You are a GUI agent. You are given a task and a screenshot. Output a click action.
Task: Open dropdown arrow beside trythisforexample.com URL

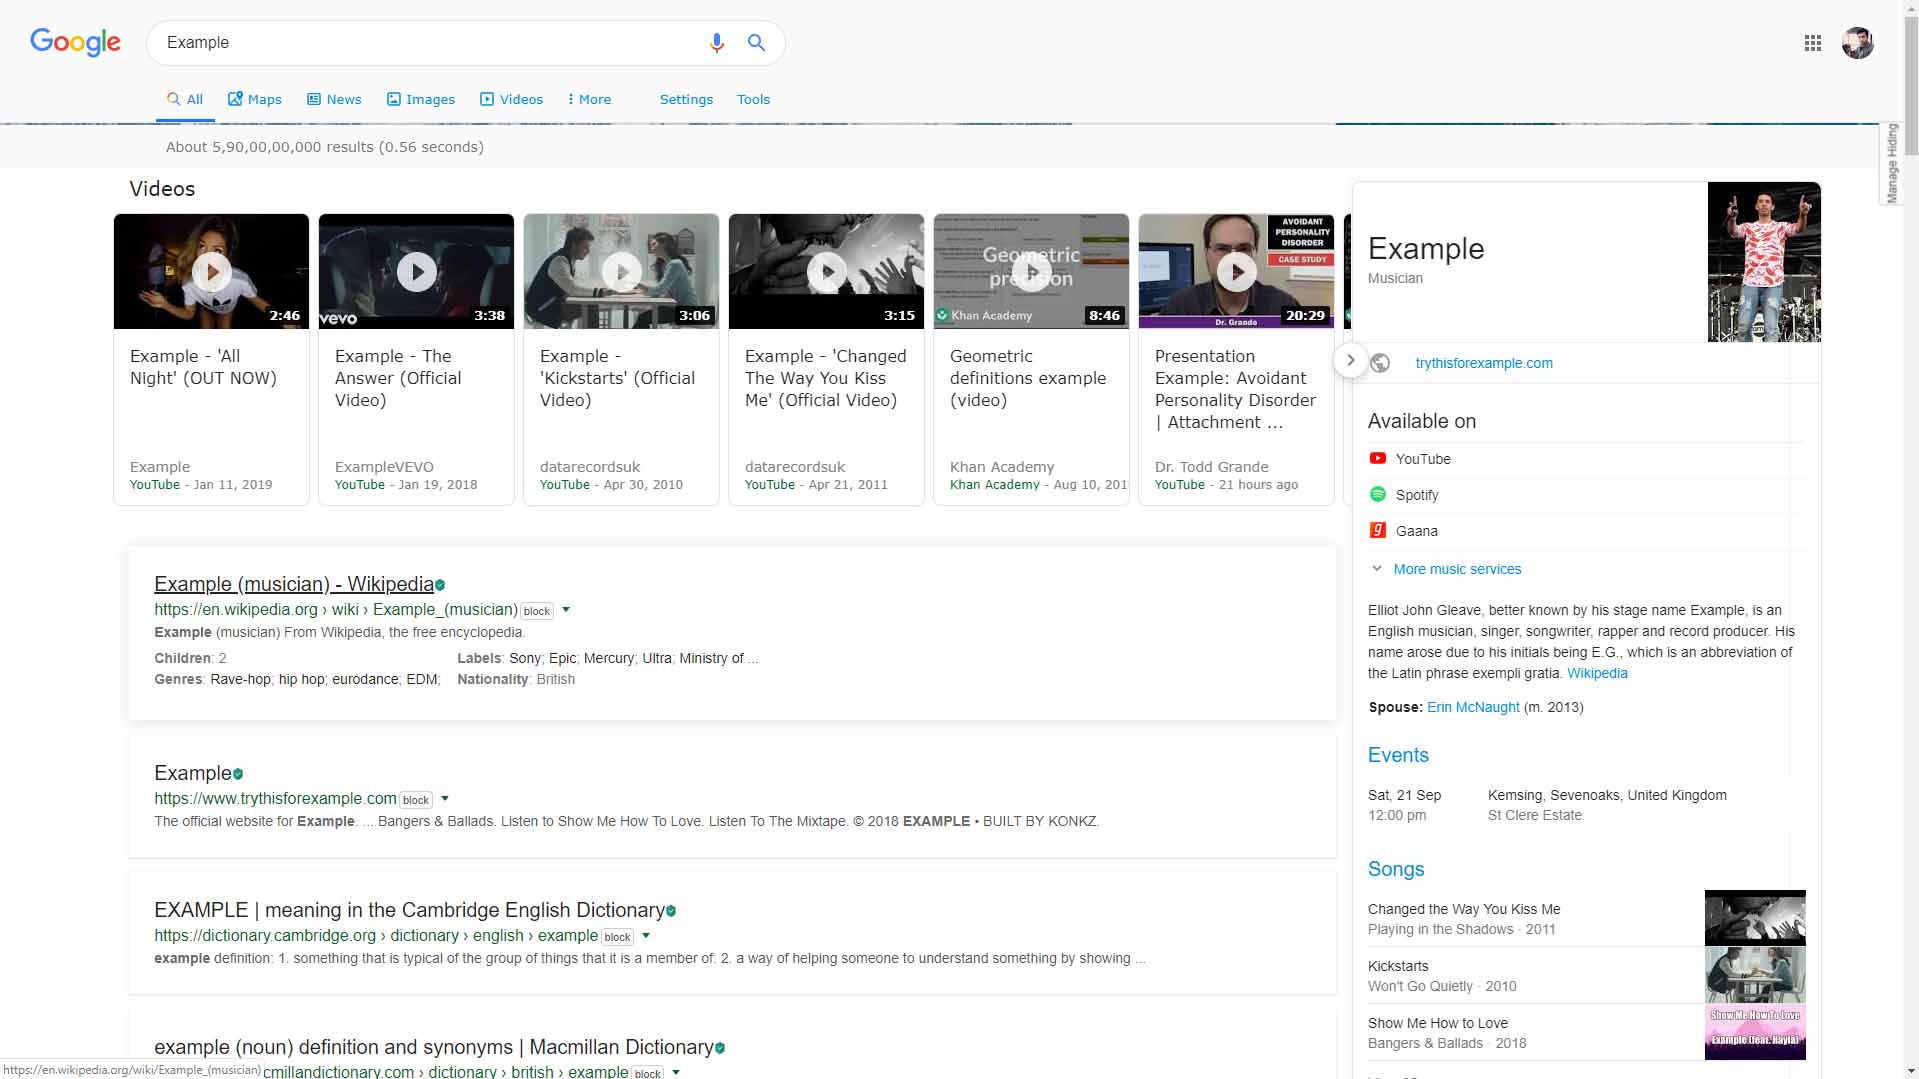445,798
